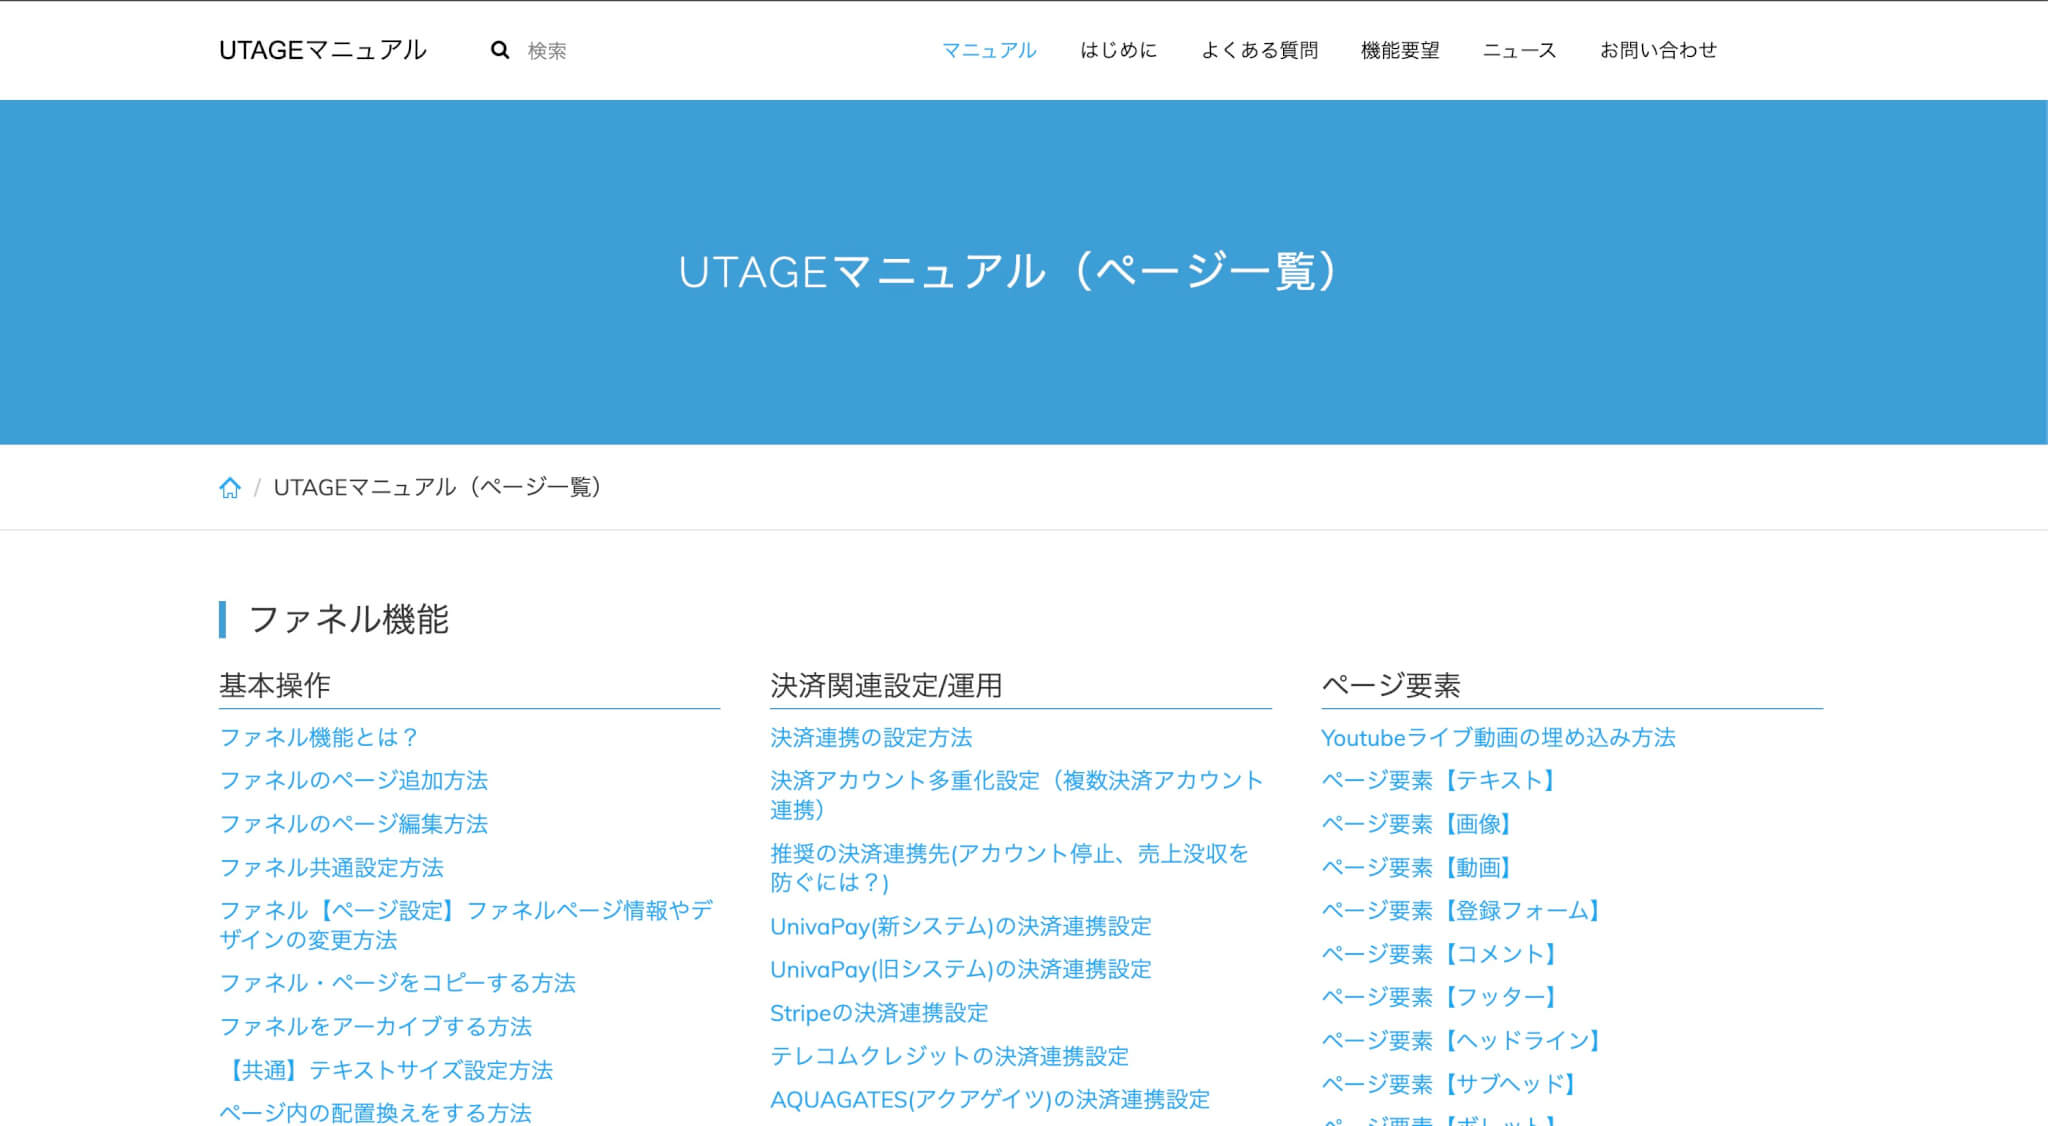Open ページ内の配置換えをする方法 link
Image resolution: width=2048 pixels, height=1126 pixels.
click(x=375, y=1113)
